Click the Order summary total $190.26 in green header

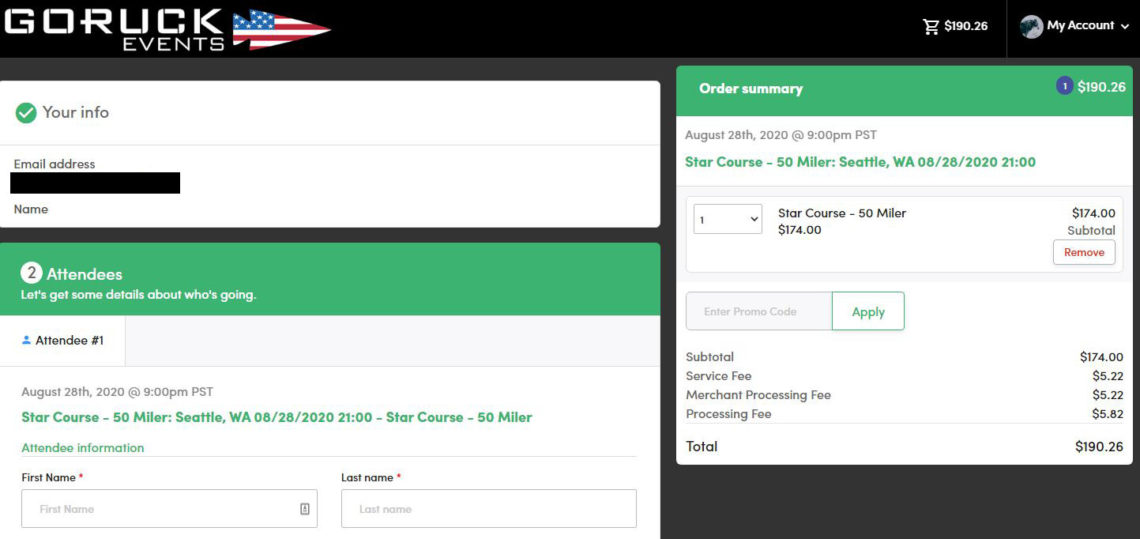pyautogui.click(x=1101, y=87)
